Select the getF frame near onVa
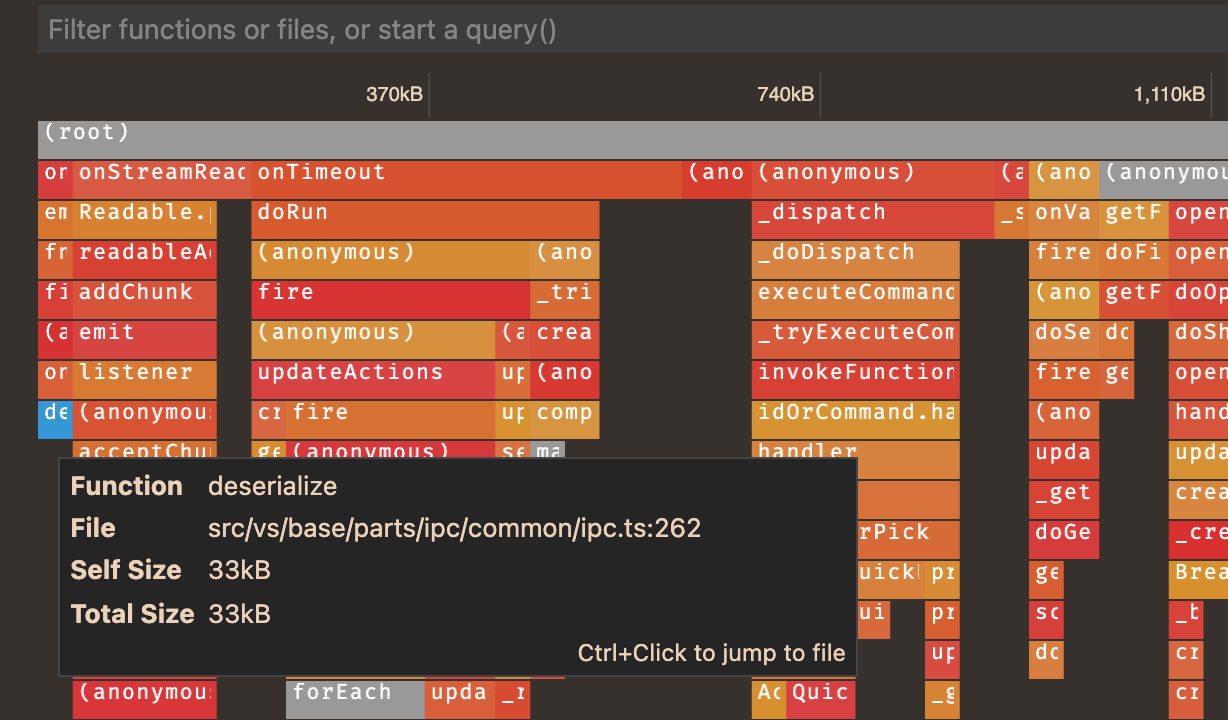Image resolution: width=1228 pixels, height=720 pixels. [1135, 212]
